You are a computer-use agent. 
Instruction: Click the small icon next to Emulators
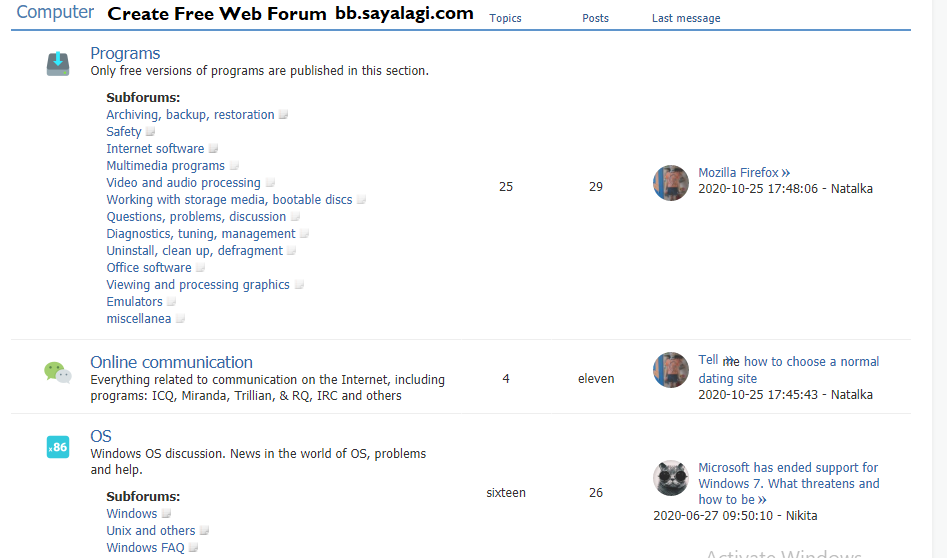(x=171, y=302)
